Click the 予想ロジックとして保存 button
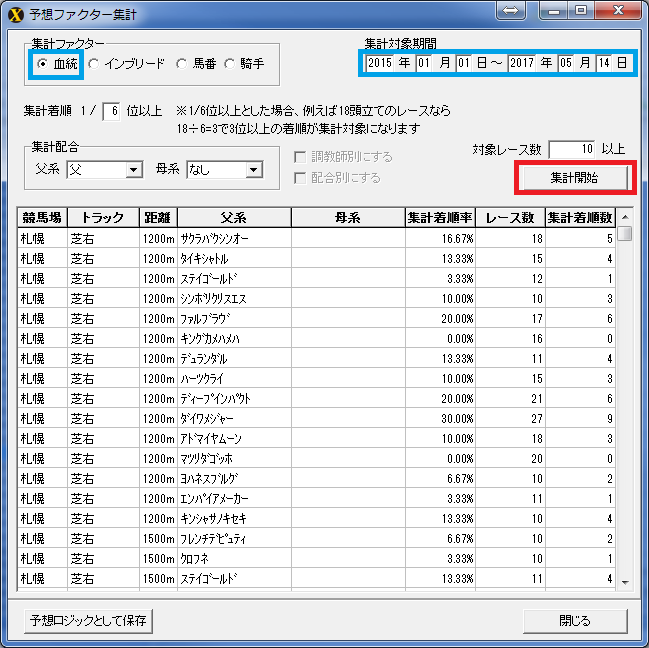The height and width of the screenshot is (648, 649). coord(88,621)
